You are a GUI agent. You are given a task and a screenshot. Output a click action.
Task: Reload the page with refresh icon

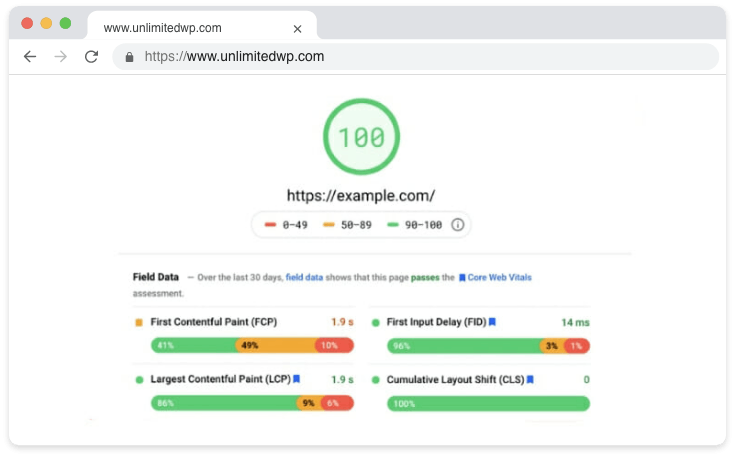[x=91, y=57]
